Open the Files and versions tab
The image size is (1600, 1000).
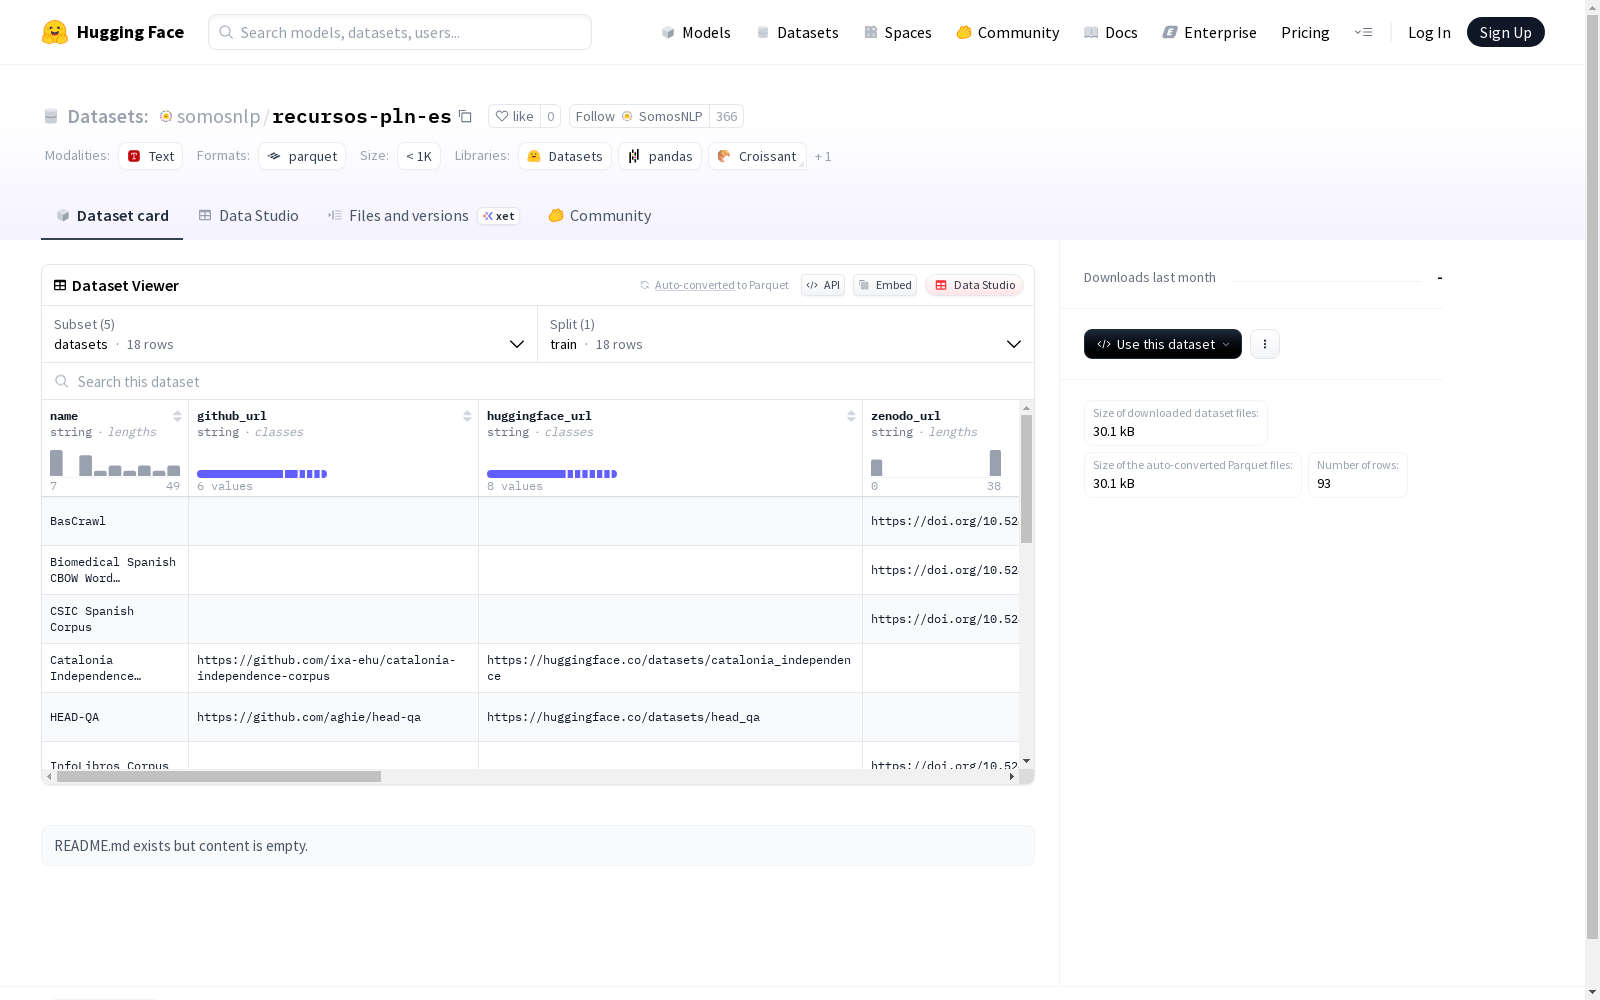(x=423, y=216)
